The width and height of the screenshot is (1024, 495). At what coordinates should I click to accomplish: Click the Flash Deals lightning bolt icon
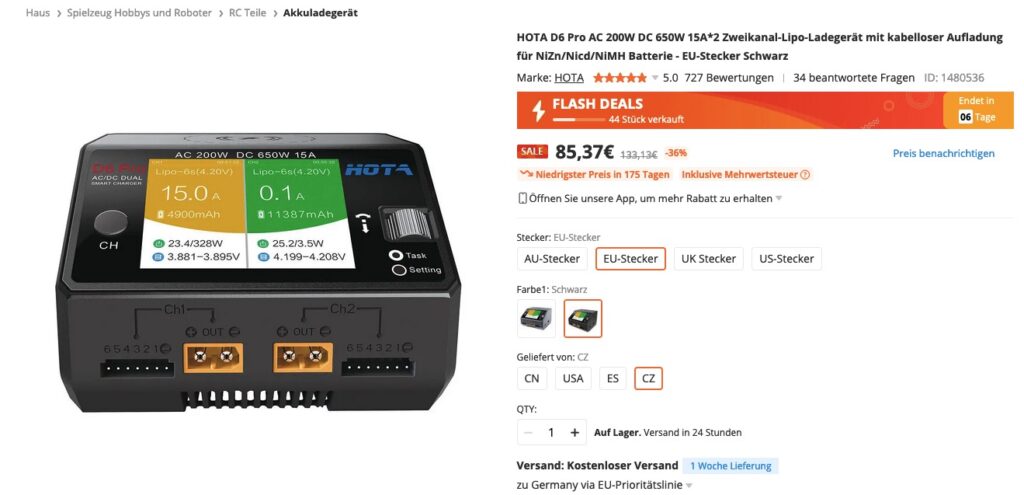click(538, 110)
